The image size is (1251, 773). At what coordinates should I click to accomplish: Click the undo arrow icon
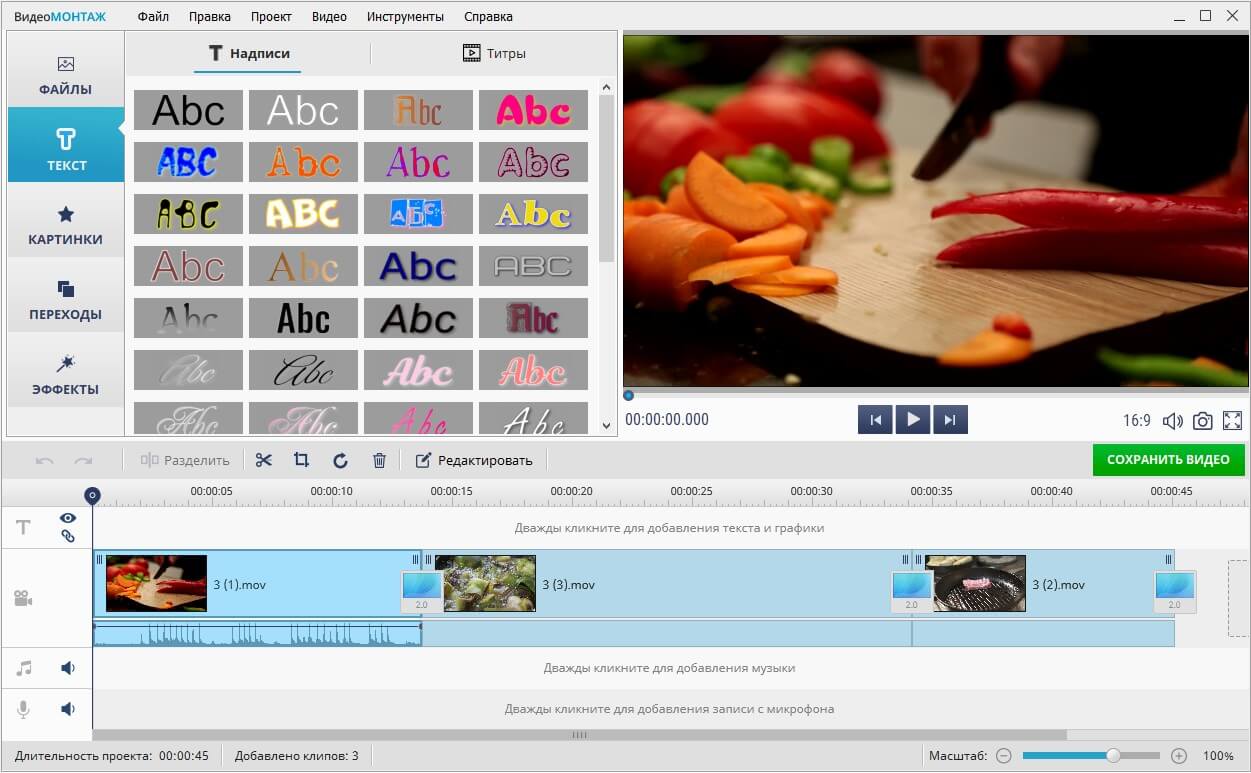click(44, 460)
